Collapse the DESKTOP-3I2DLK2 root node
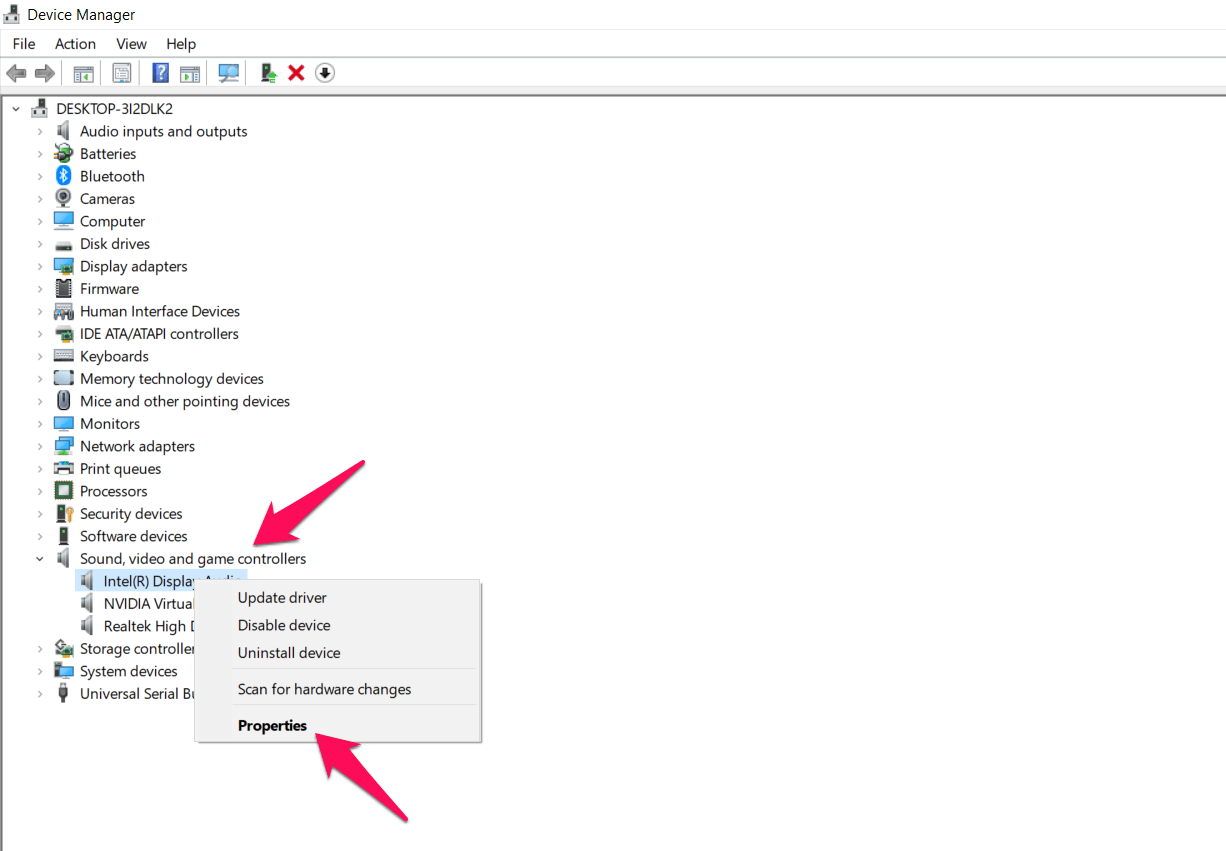The width and height of the screenshot is (1226, 851). (16, 109)
